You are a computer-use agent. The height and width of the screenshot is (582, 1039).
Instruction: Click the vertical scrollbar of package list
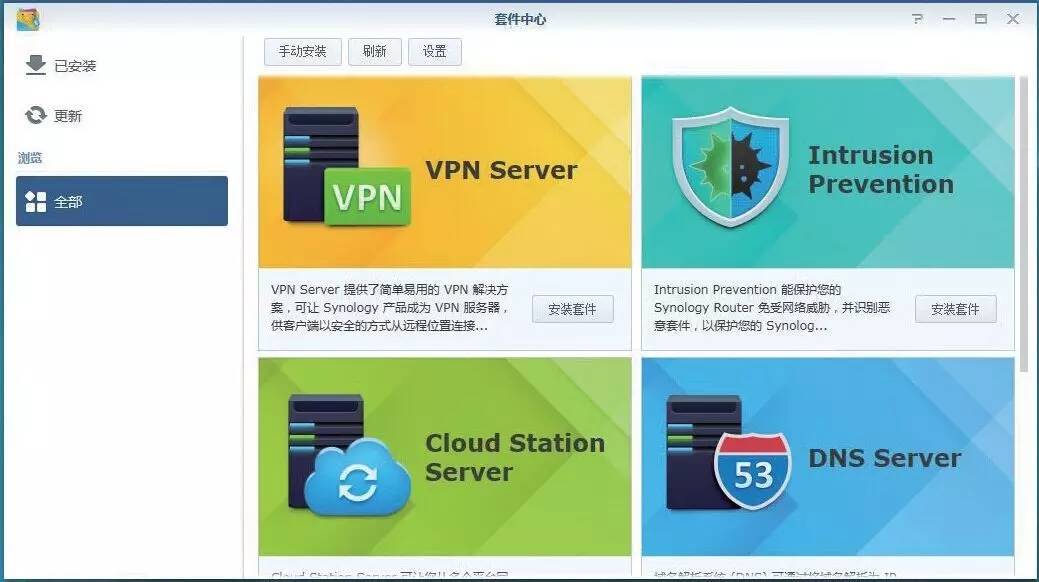point(1024,225)
